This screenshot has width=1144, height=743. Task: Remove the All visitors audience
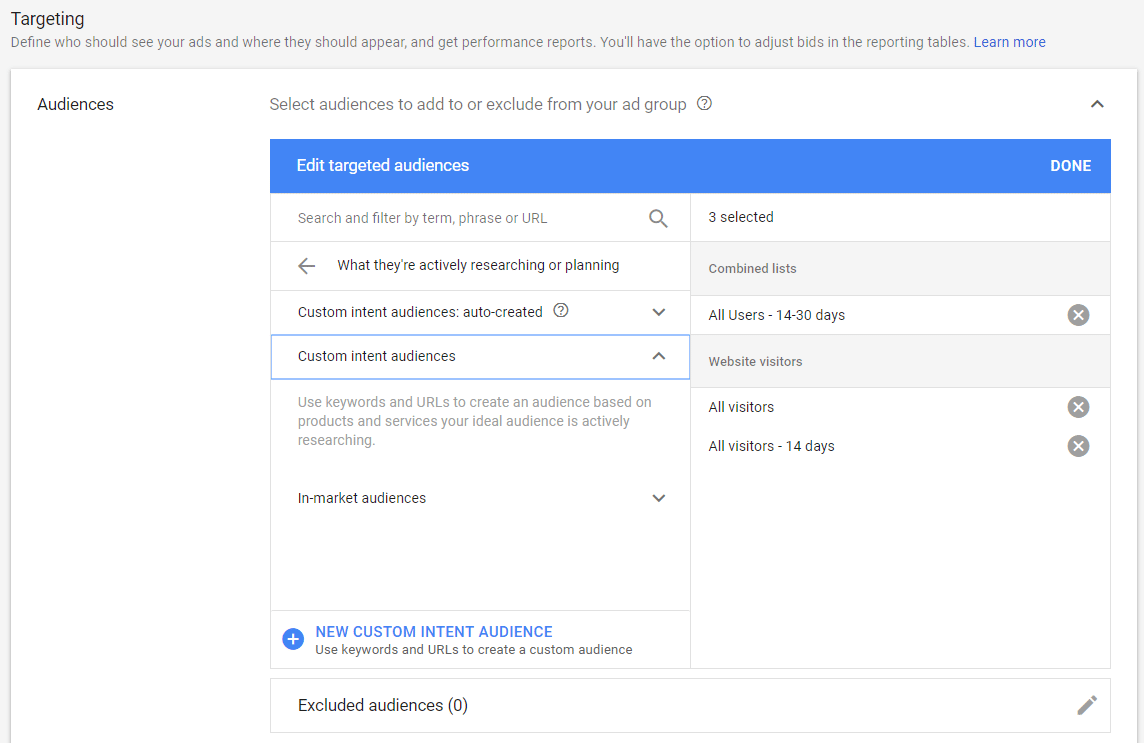click(x=1078, y=407)
